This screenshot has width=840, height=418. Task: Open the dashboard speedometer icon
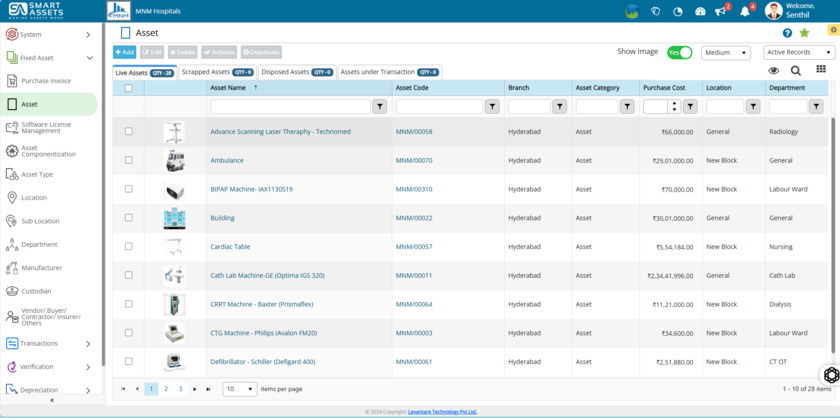pos(700,12)
